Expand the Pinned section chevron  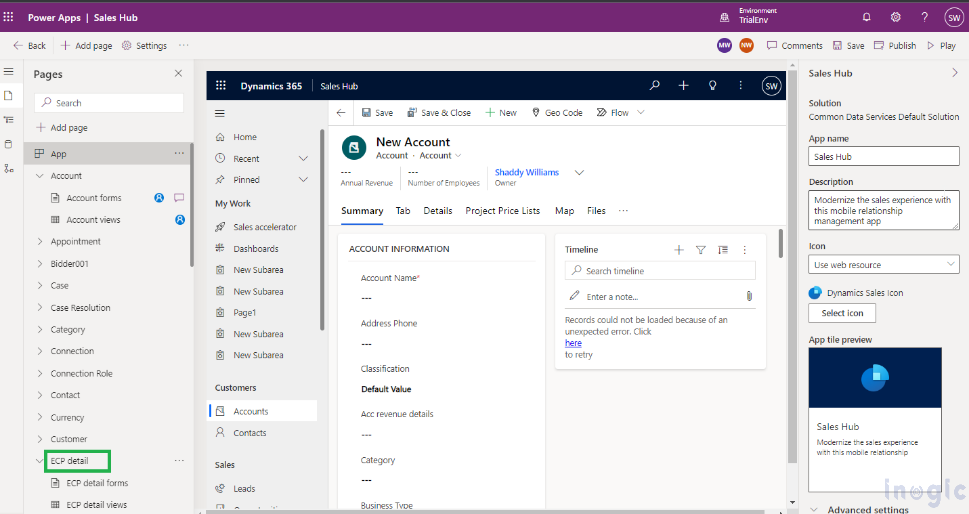(x=303, y=180)
